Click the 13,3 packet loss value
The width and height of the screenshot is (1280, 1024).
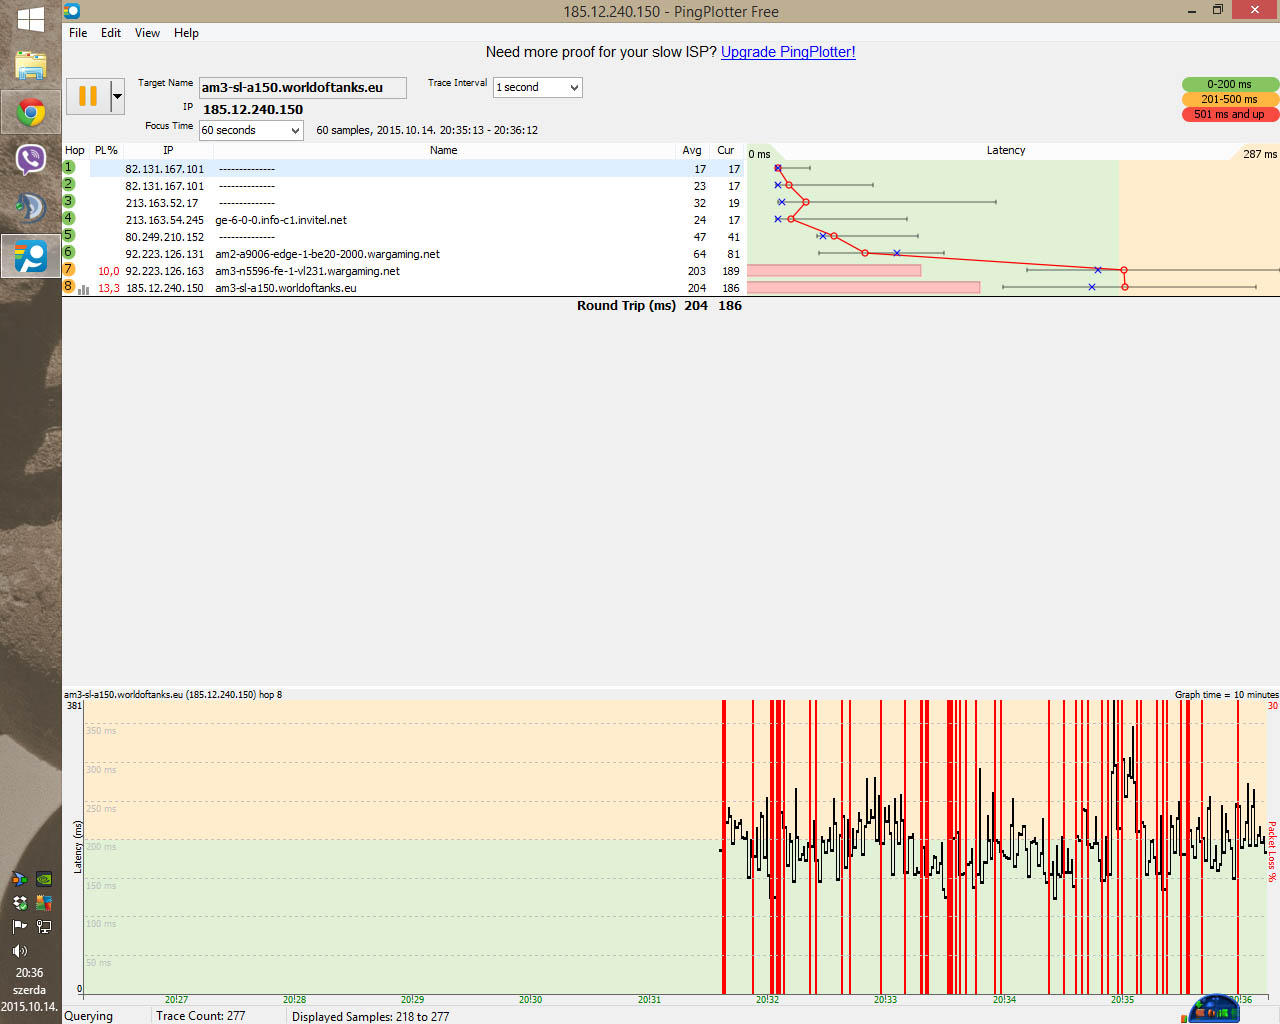point(108,288)
